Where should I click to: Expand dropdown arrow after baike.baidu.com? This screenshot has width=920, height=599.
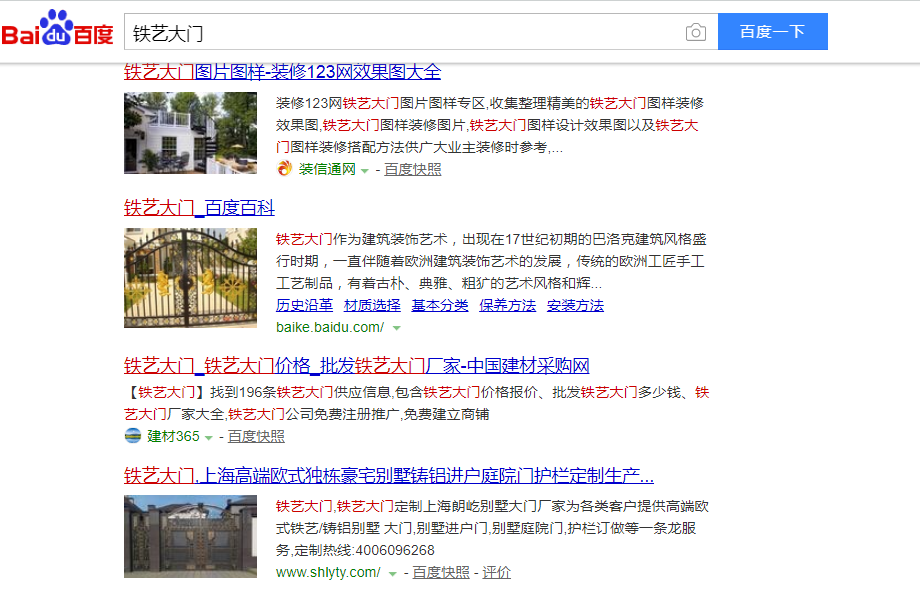pyautogui.click(x=396, y=328)
